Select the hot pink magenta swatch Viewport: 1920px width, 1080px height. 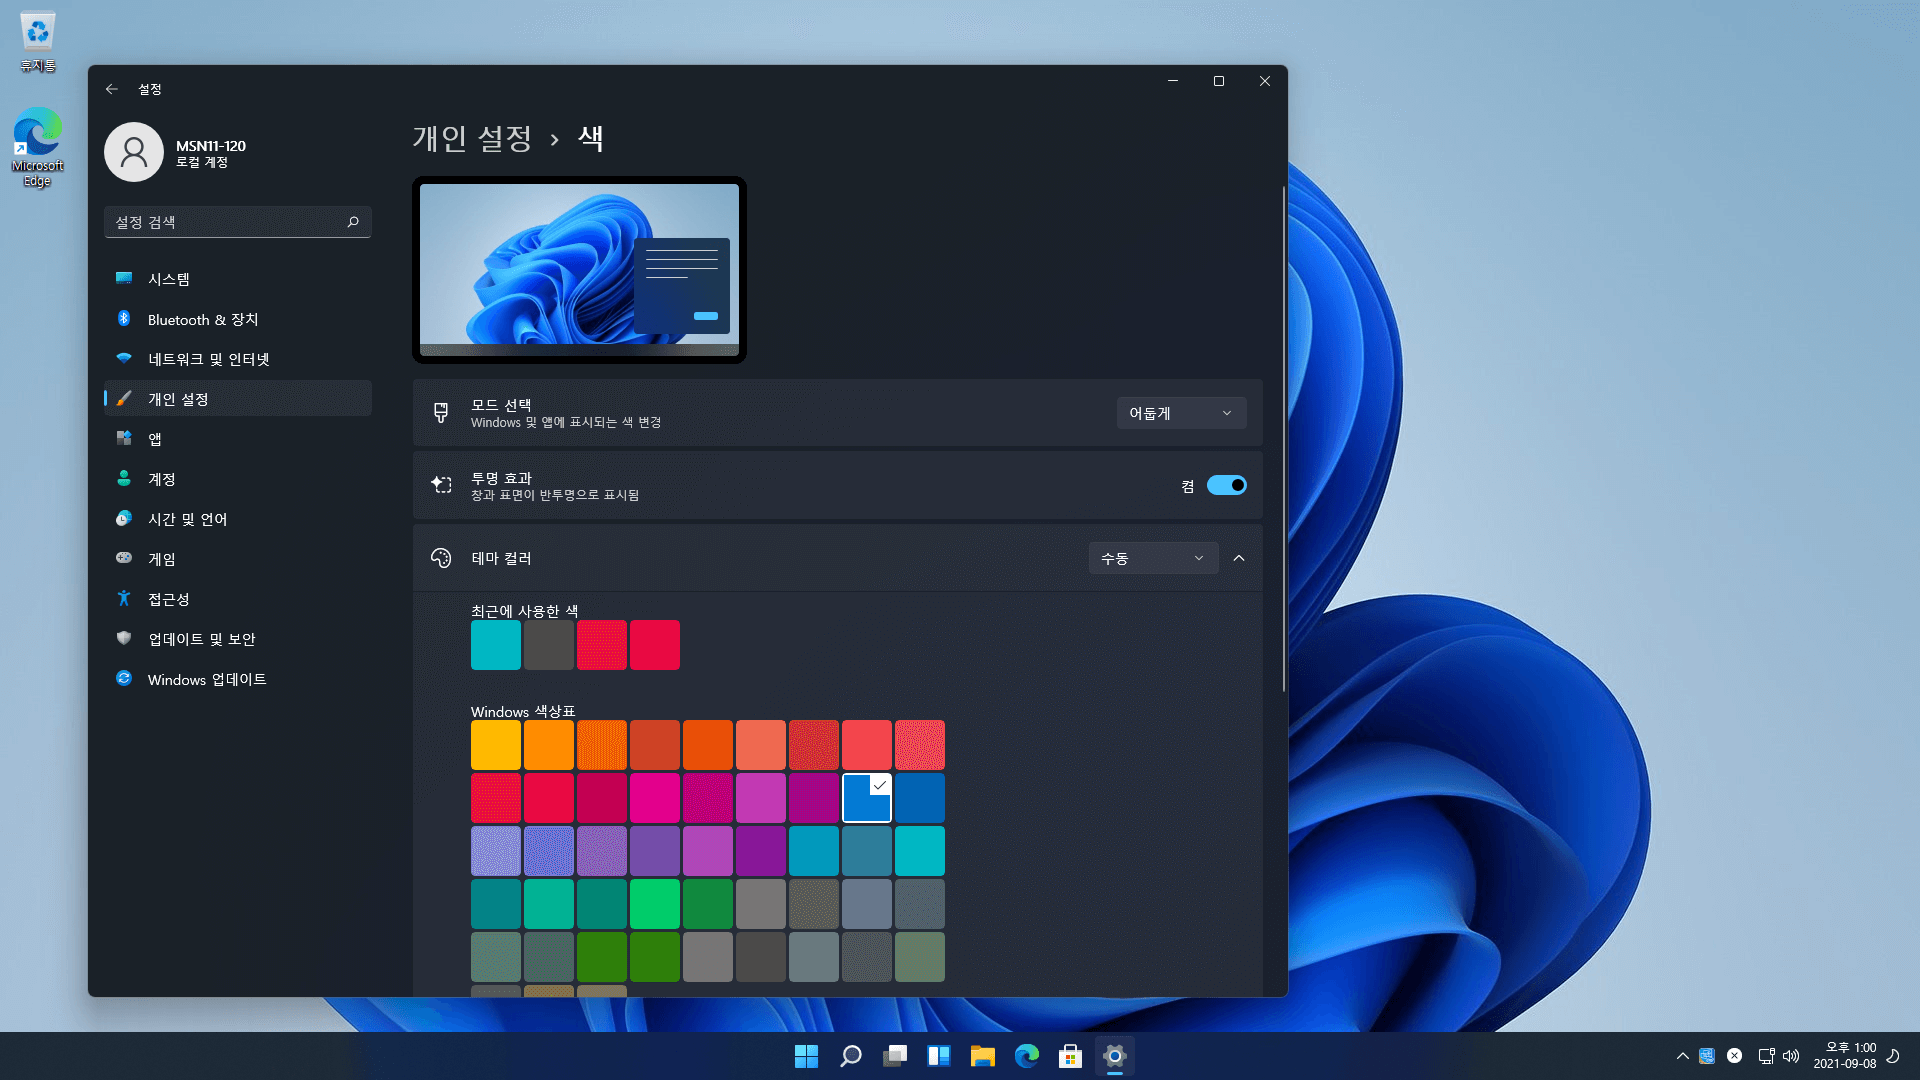[x=655, y=798]
